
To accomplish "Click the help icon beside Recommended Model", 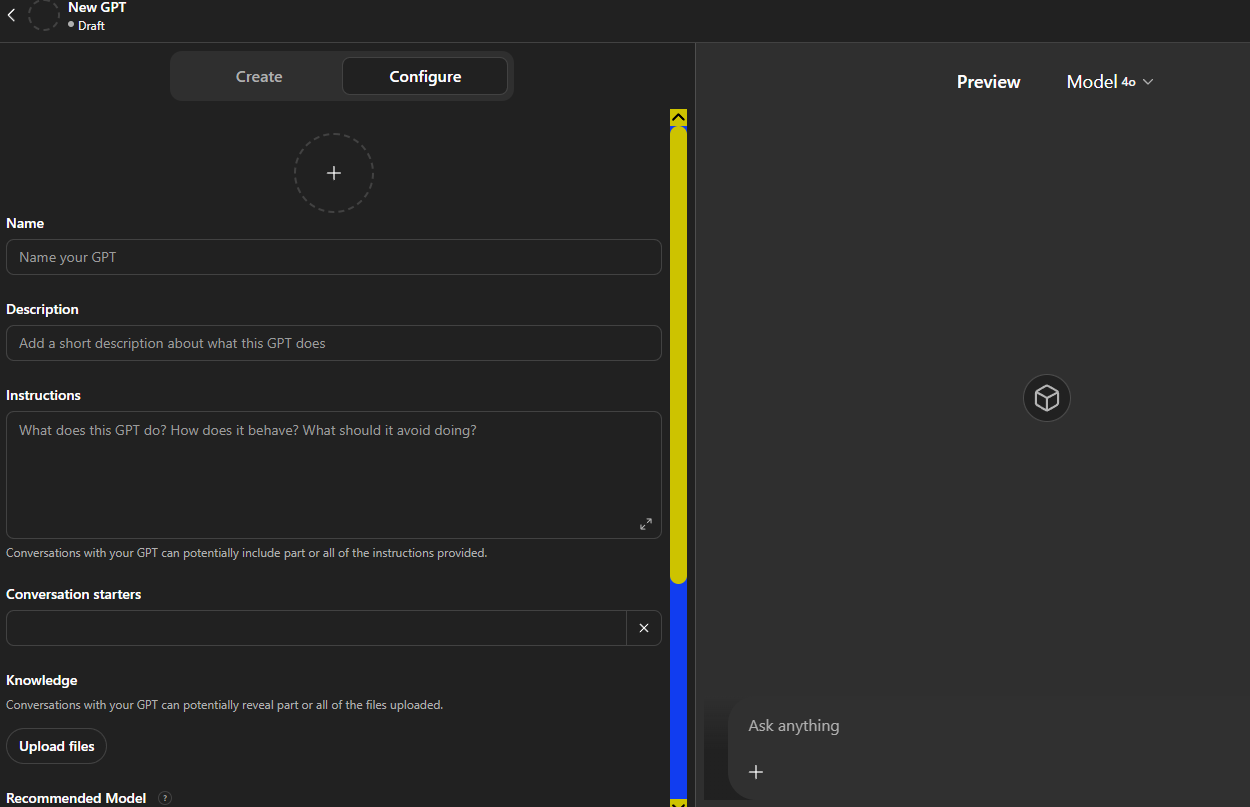I will (165, 798).
